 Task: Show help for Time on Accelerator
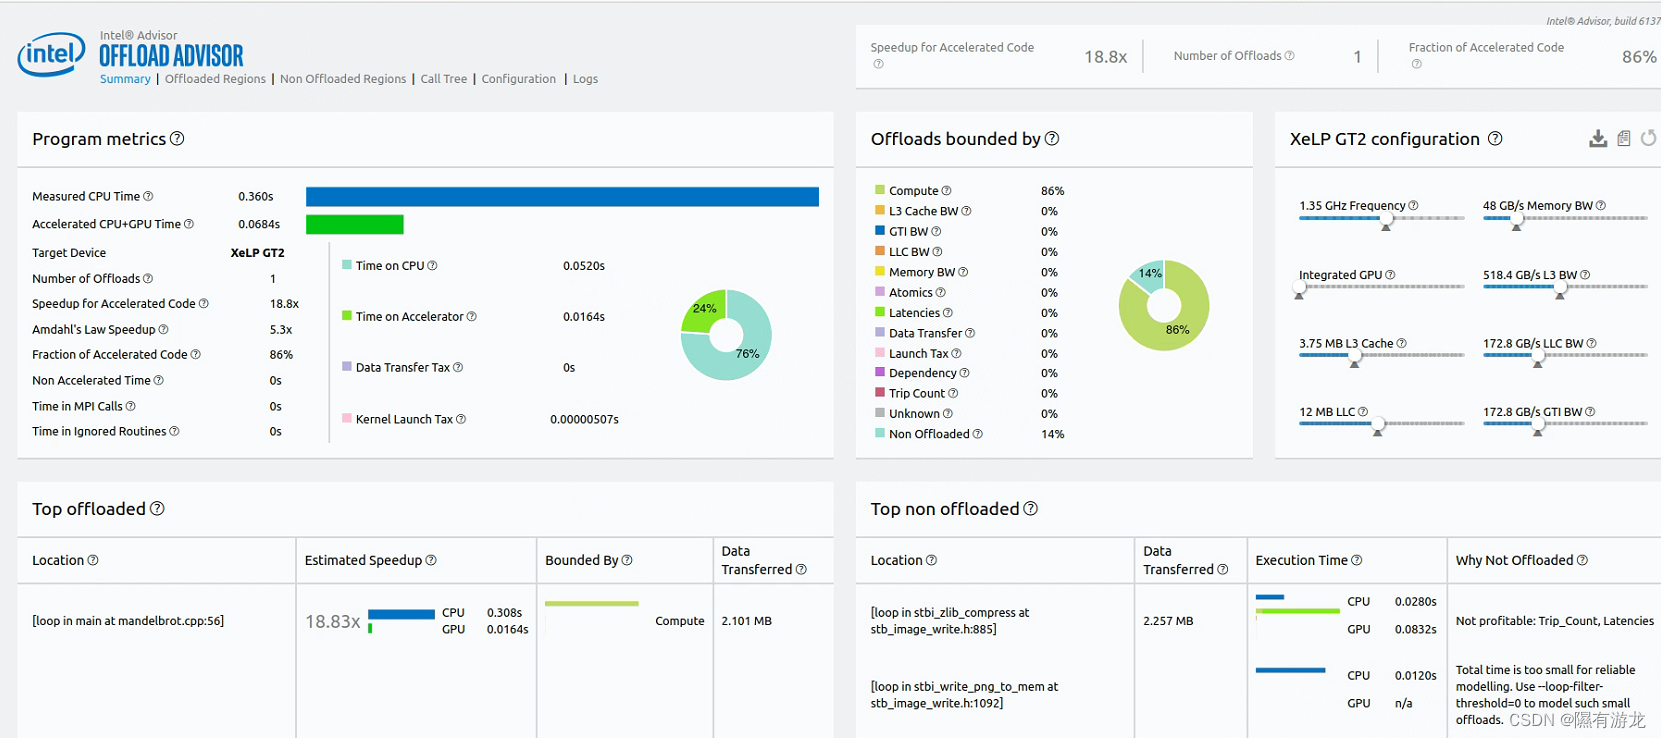472,317
